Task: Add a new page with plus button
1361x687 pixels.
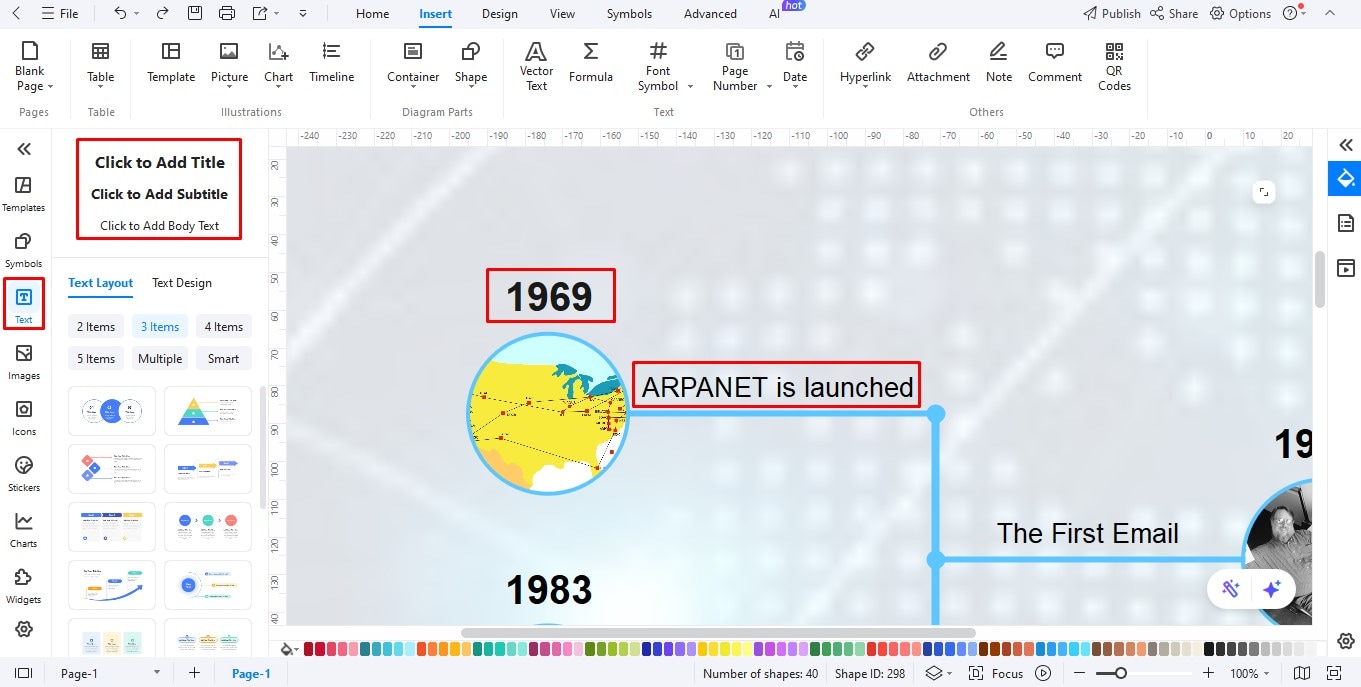Action: coord(195,674)
